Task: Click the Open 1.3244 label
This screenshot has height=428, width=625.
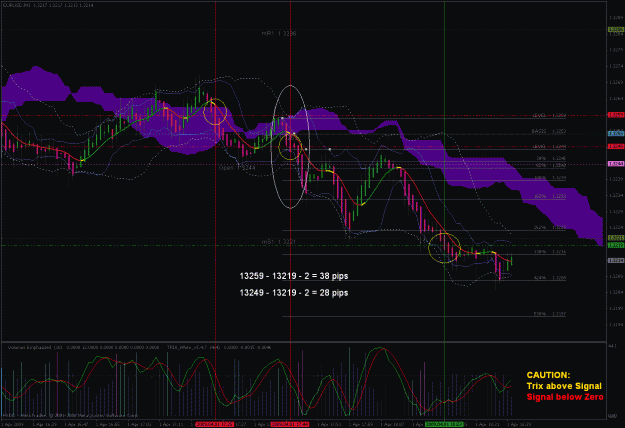Action: [237, 168]
